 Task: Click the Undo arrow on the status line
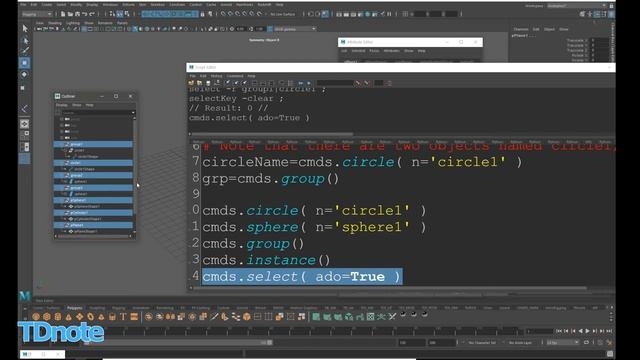pos(84,14)
